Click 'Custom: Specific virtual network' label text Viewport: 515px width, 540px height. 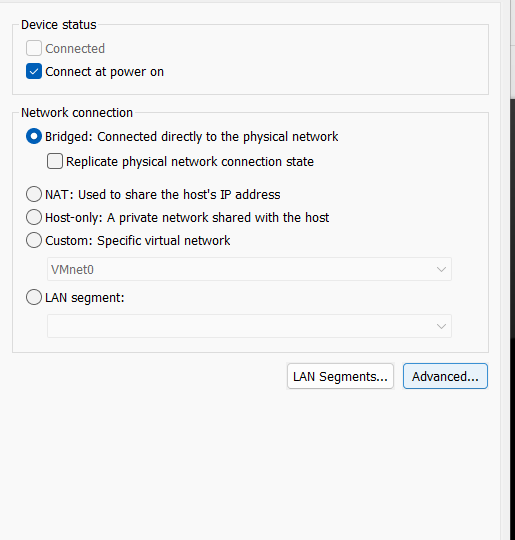[x=138, y=240]
